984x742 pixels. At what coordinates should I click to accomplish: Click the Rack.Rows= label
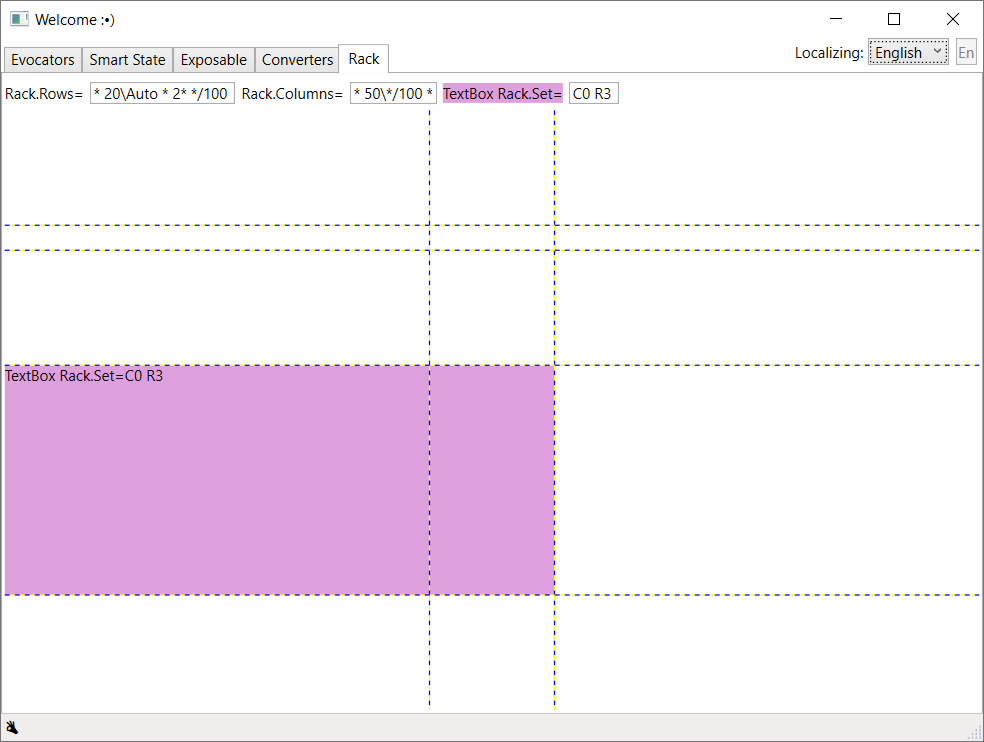tap(44, 94)
